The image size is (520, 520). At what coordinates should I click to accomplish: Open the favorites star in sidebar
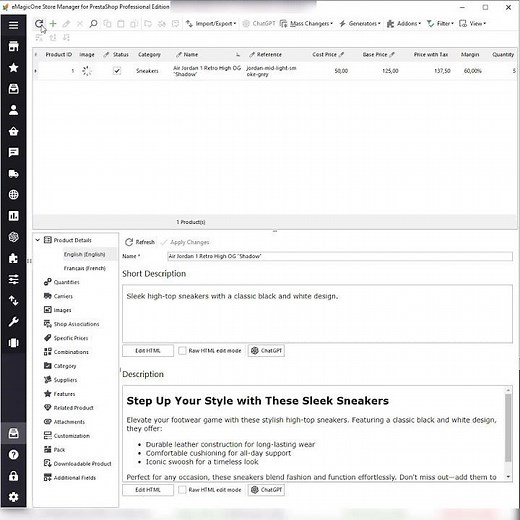13,68
